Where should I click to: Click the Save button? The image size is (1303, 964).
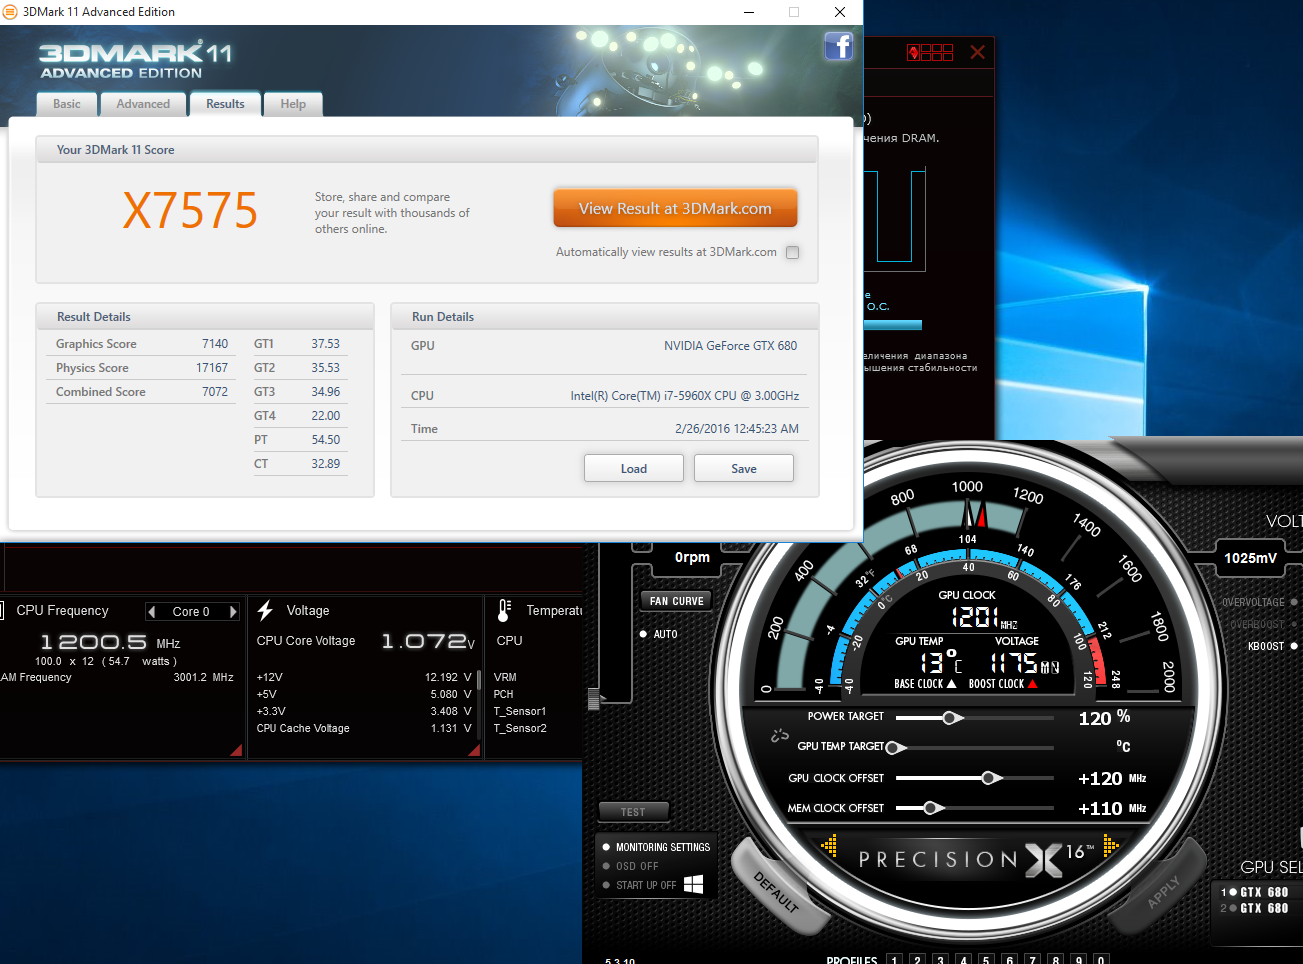coord(744,468)
